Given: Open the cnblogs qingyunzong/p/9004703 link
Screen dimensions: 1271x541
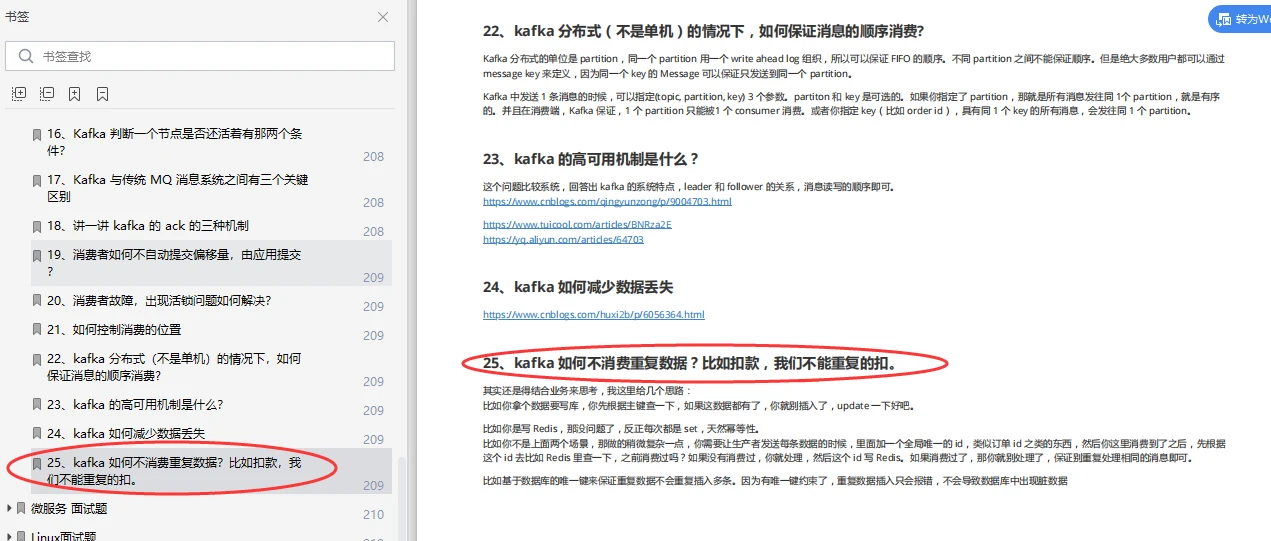Looking at the screenshot, I should tap(607, 201).
